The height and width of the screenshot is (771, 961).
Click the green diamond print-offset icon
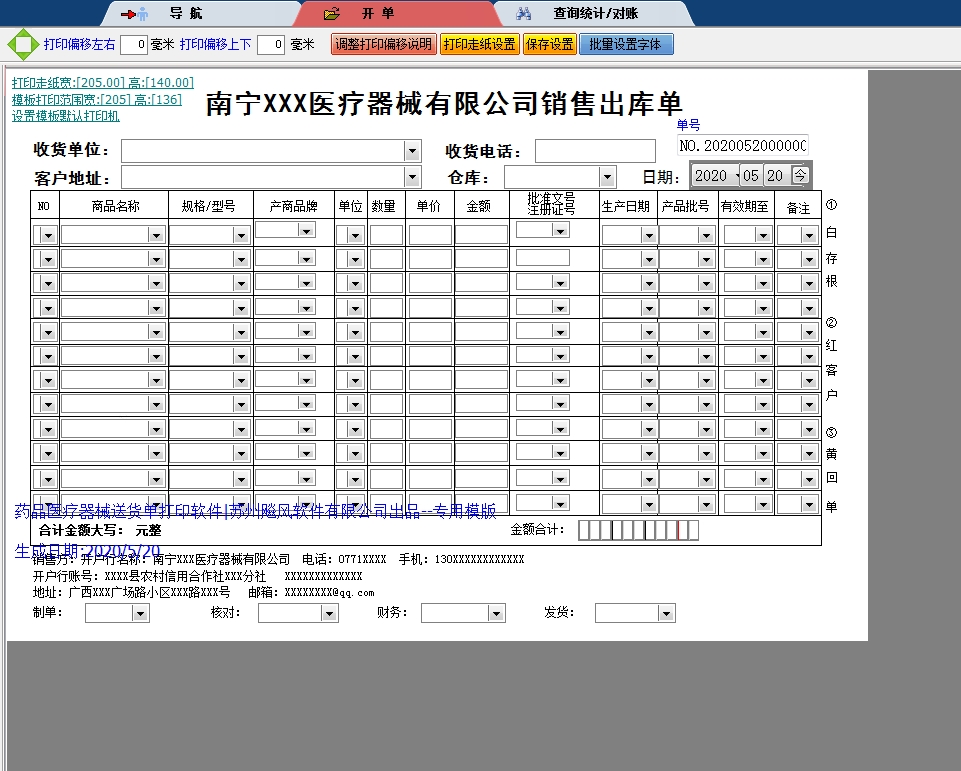coord(21,45)
